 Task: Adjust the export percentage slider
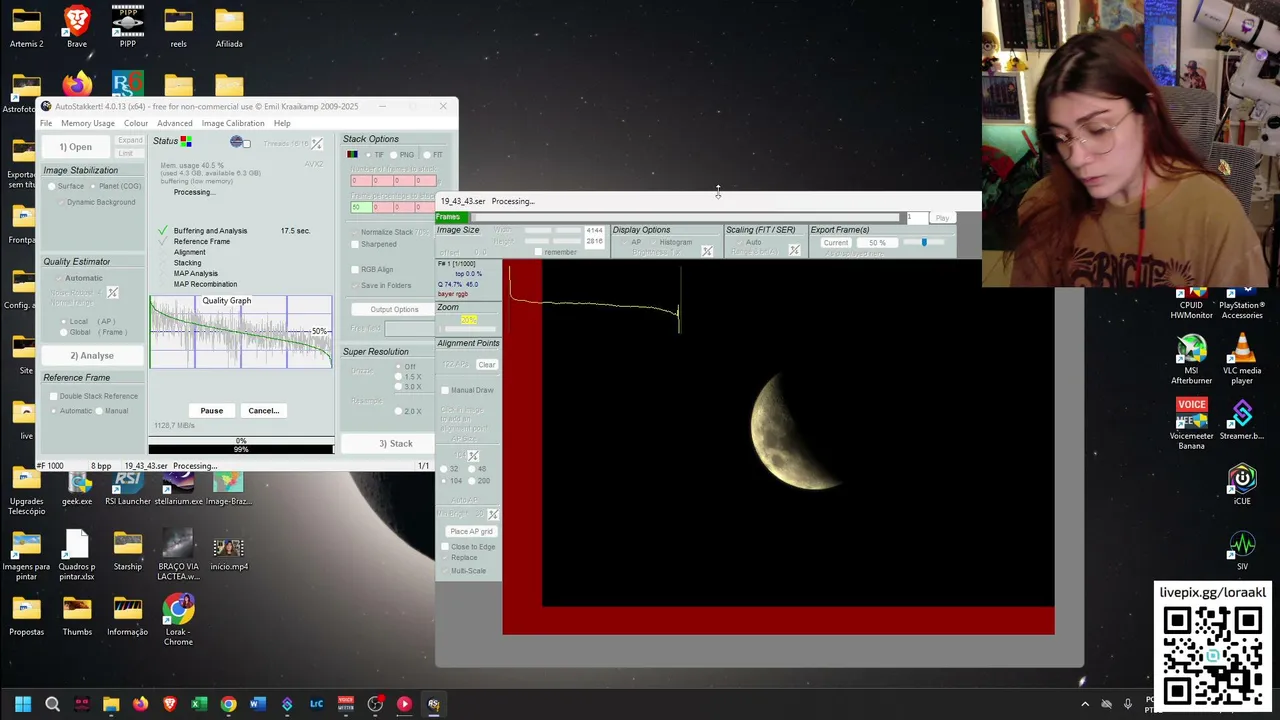tap(924, 242)
